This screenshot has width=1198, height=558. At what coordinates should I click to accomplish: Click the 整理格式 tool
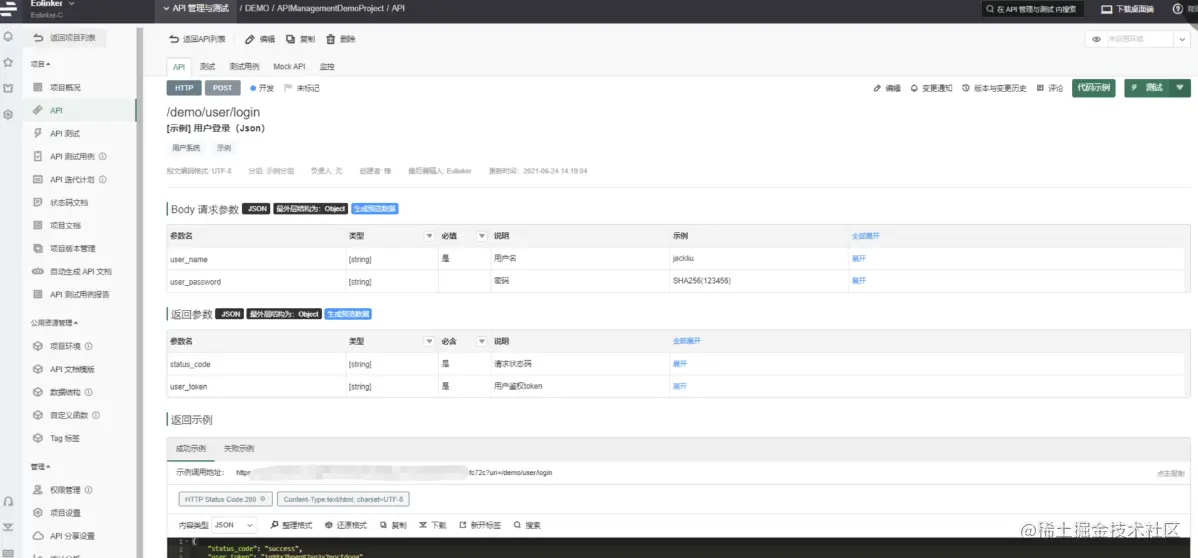tap(292, 525)
